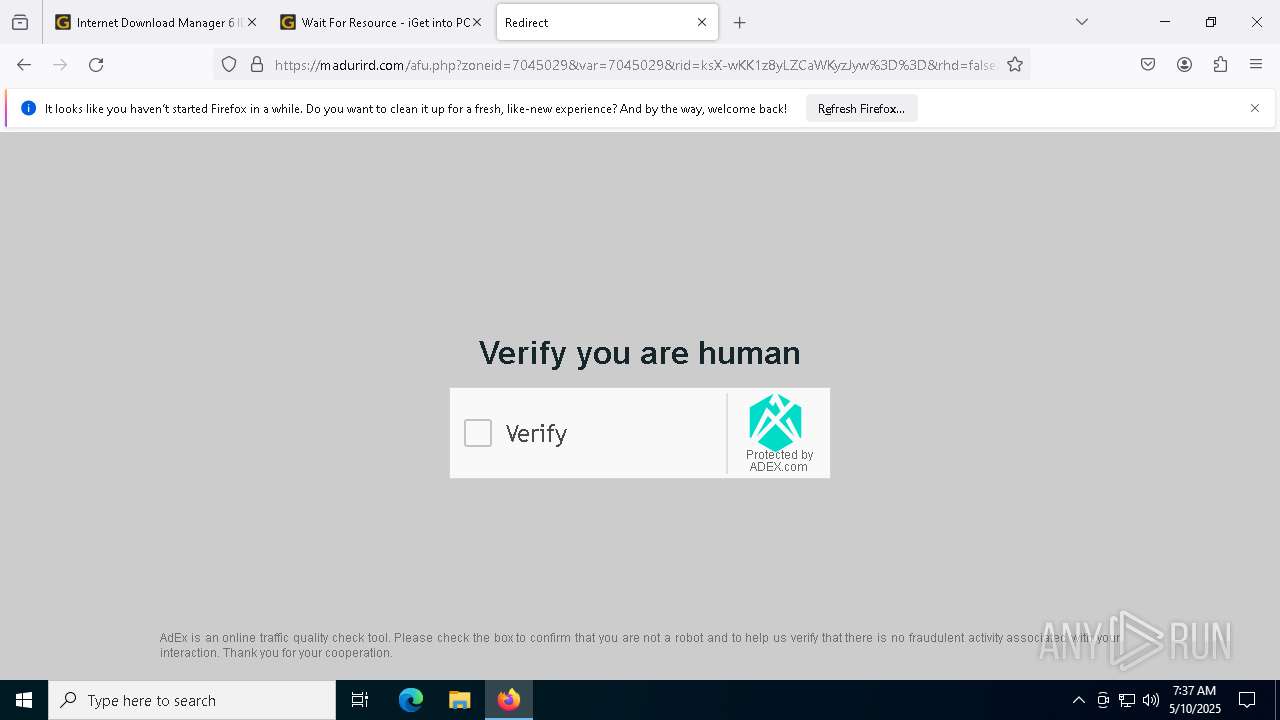Go back to the previous page
1280x720 pixels.
click(x=24, y=65)
